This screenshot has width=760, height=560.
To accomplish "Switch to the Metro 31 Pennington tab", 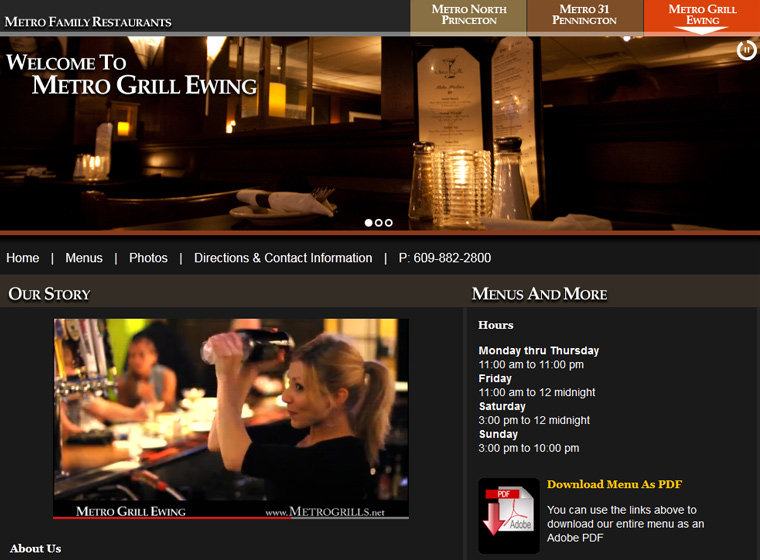I will (584, 15).
